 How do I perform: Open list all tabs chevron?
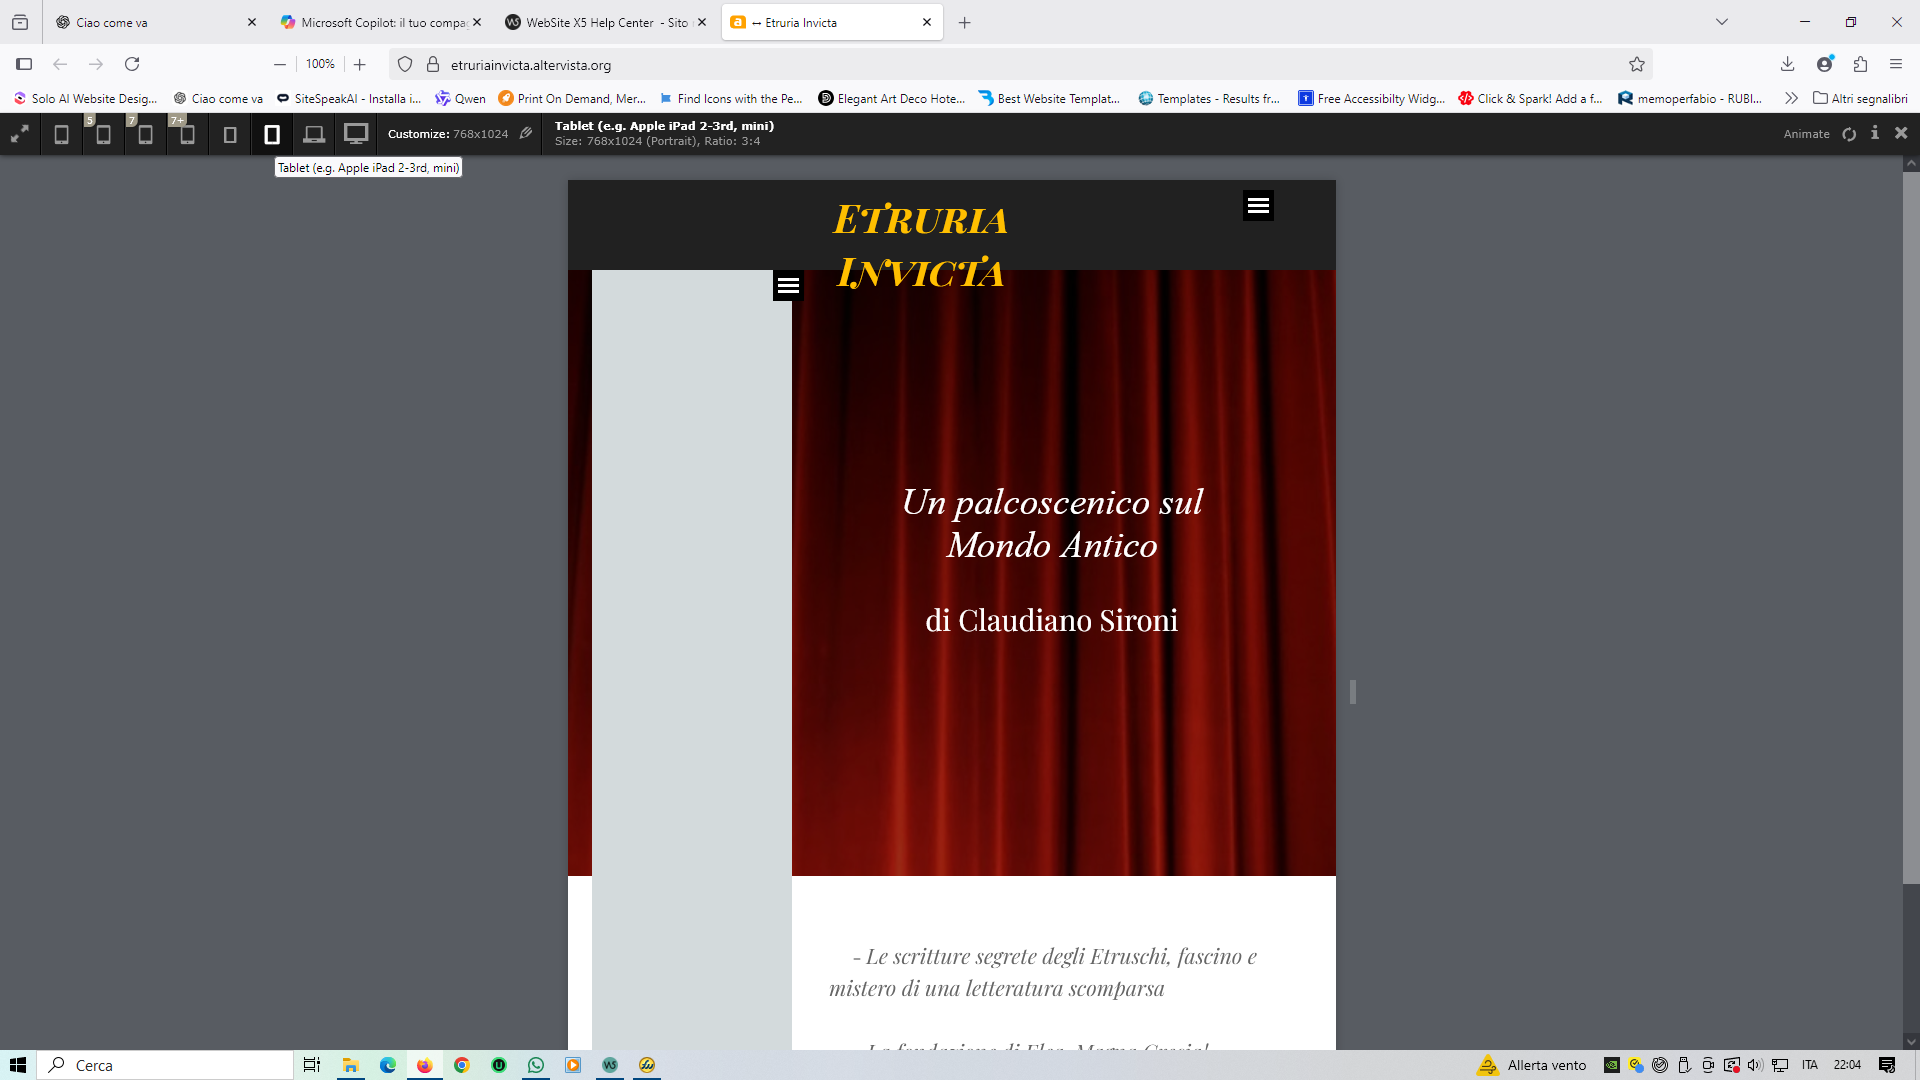1721,22
